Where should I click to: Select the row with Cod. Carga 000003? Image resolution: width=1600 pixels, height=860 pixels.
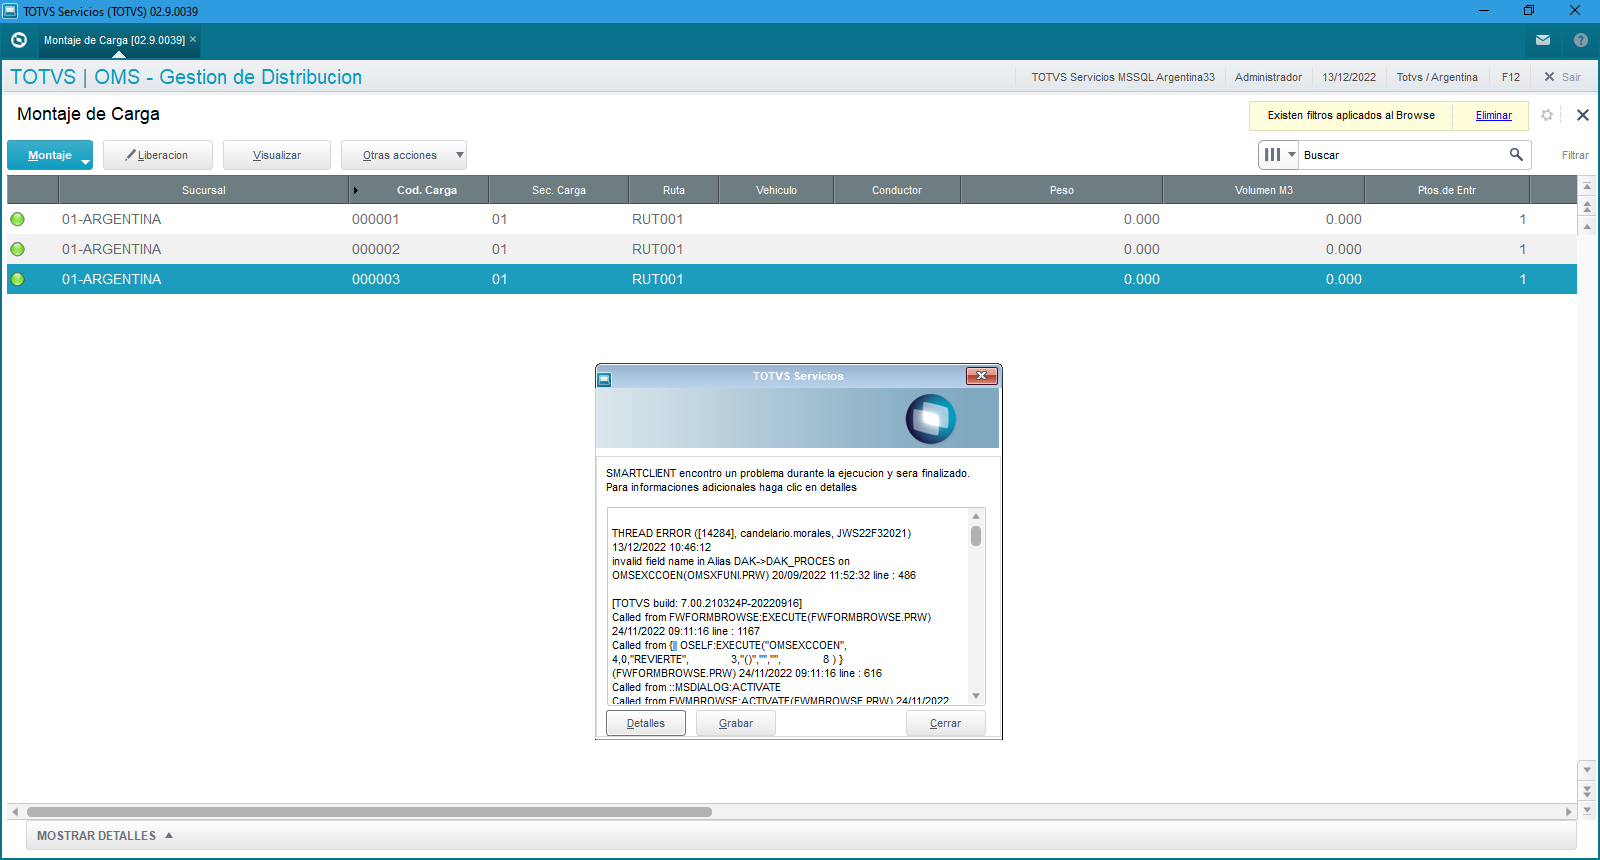(x=792, y=279)
